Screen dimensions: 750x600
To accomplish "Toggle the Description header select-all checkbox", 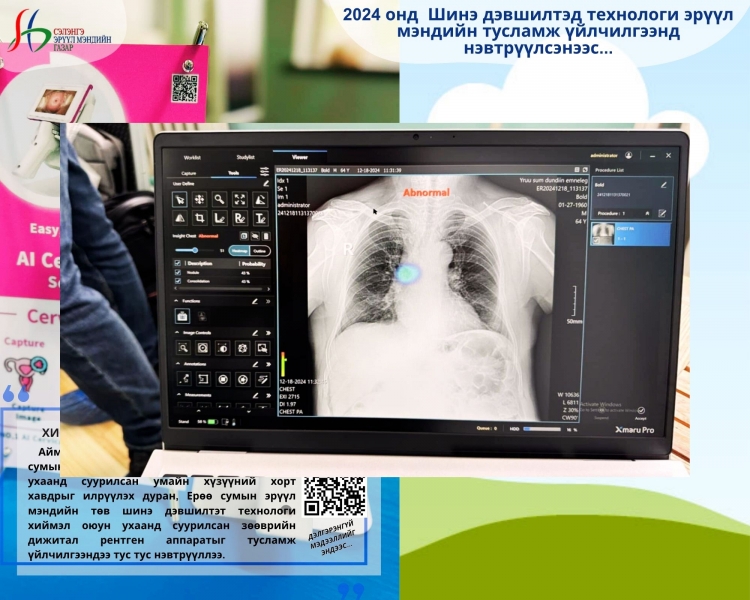I will (x=177, y=263).
